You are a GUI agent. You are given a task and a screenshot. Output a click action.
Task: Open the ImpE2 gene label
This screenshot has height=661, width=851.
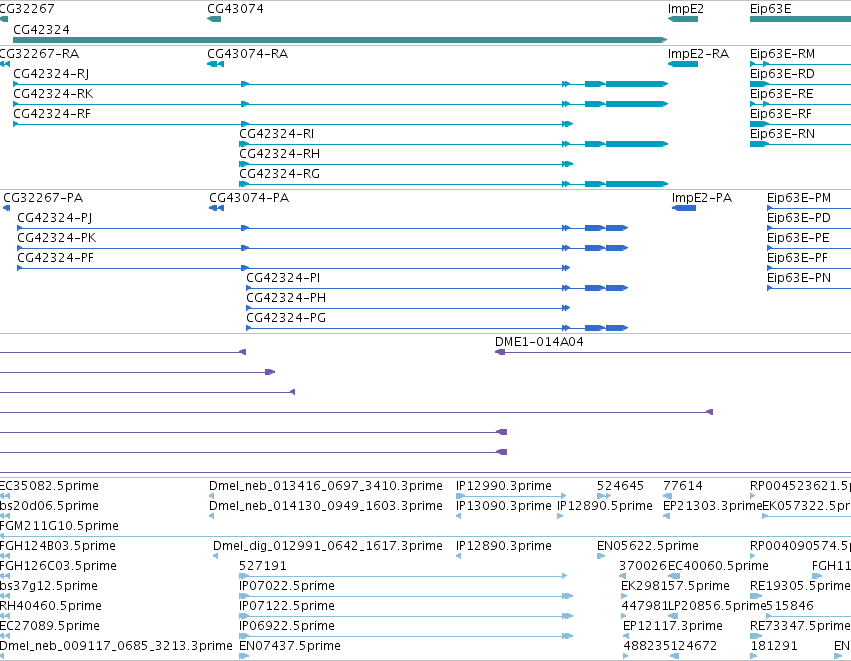(685, 9)
